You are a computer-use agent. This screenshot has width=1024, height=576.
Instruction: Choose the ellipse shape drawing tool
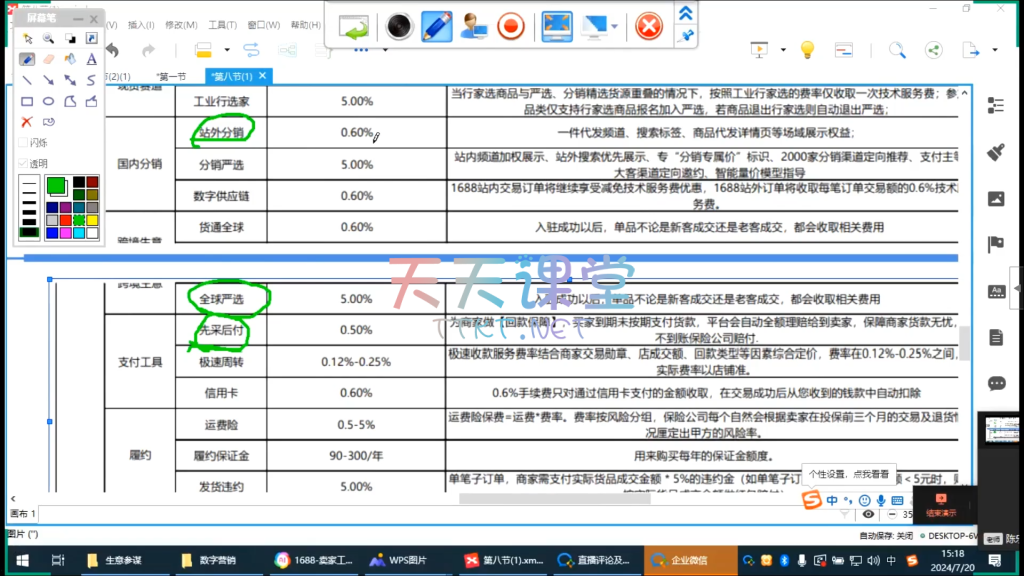[48, 101]
